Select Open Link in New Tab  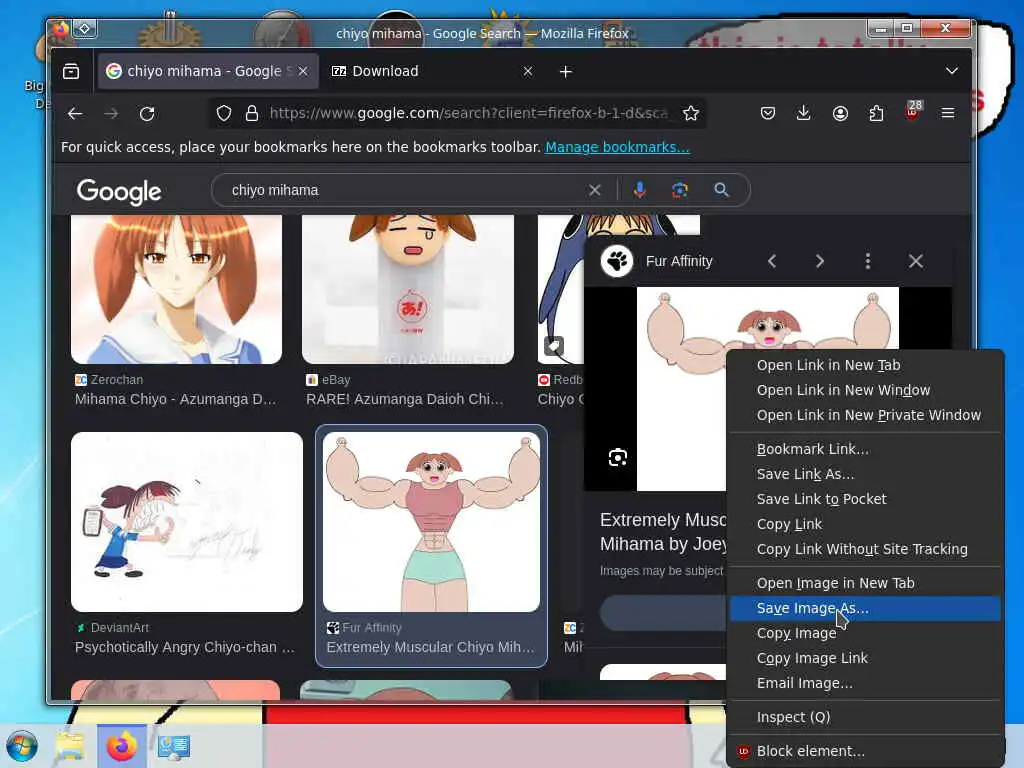coord(865,365)
